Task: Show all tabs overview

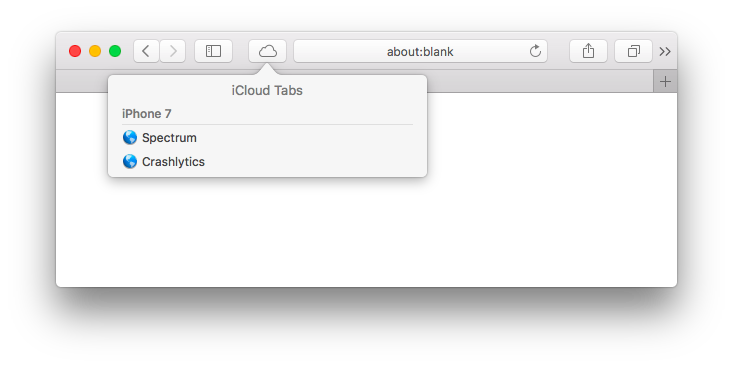Action: [633, 51]
